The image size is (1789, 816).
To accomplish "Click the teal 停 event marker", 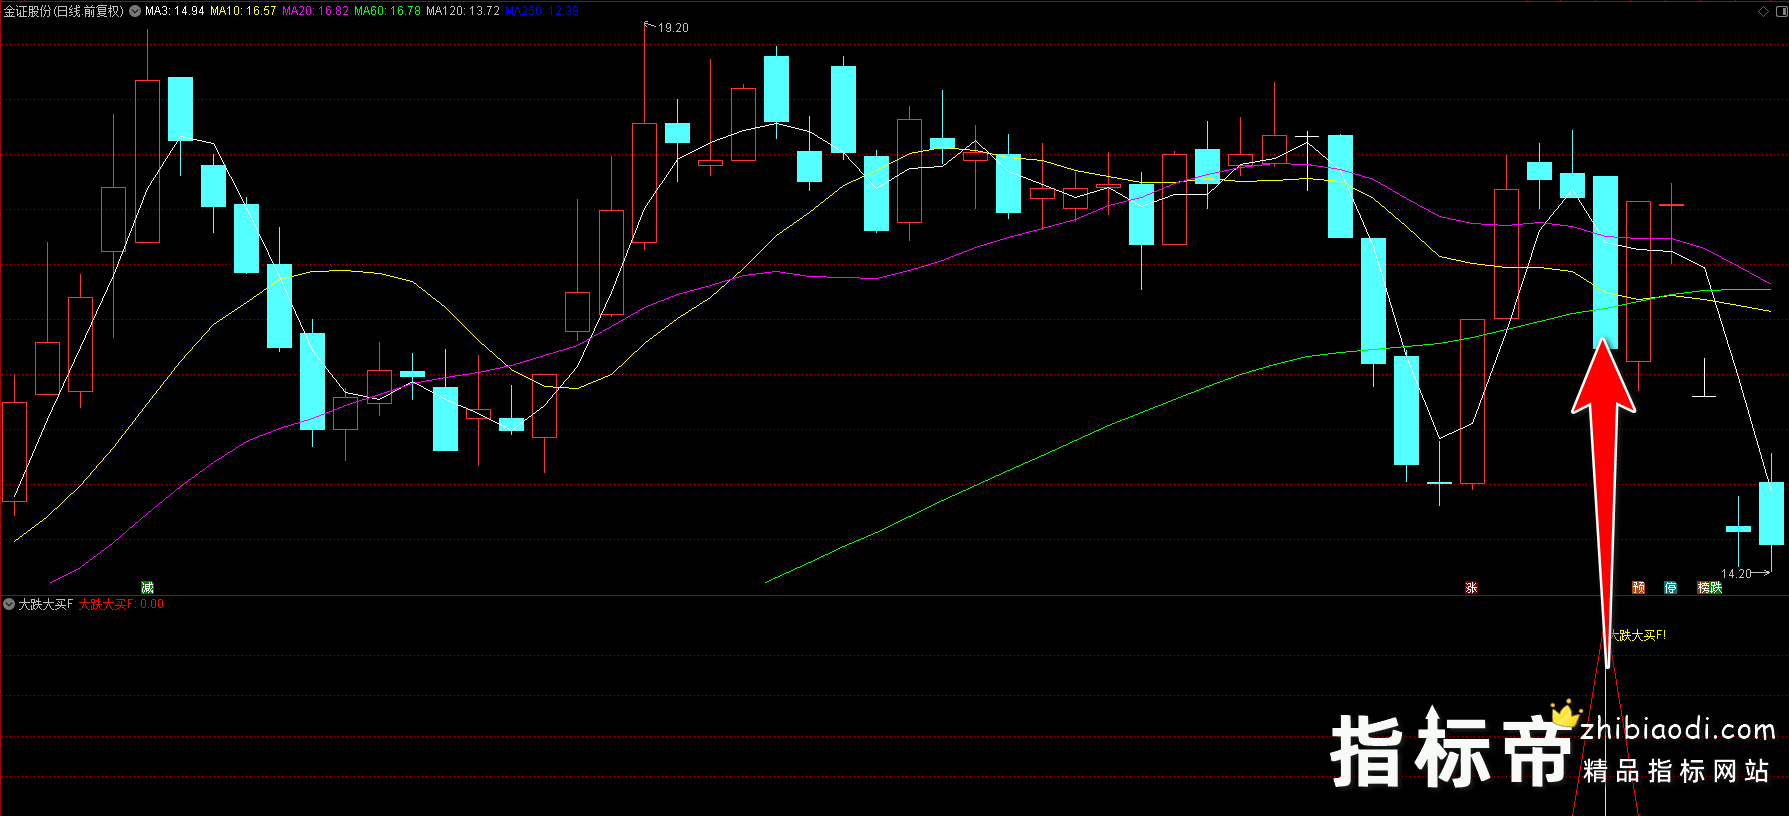I will coord(1670,587).
